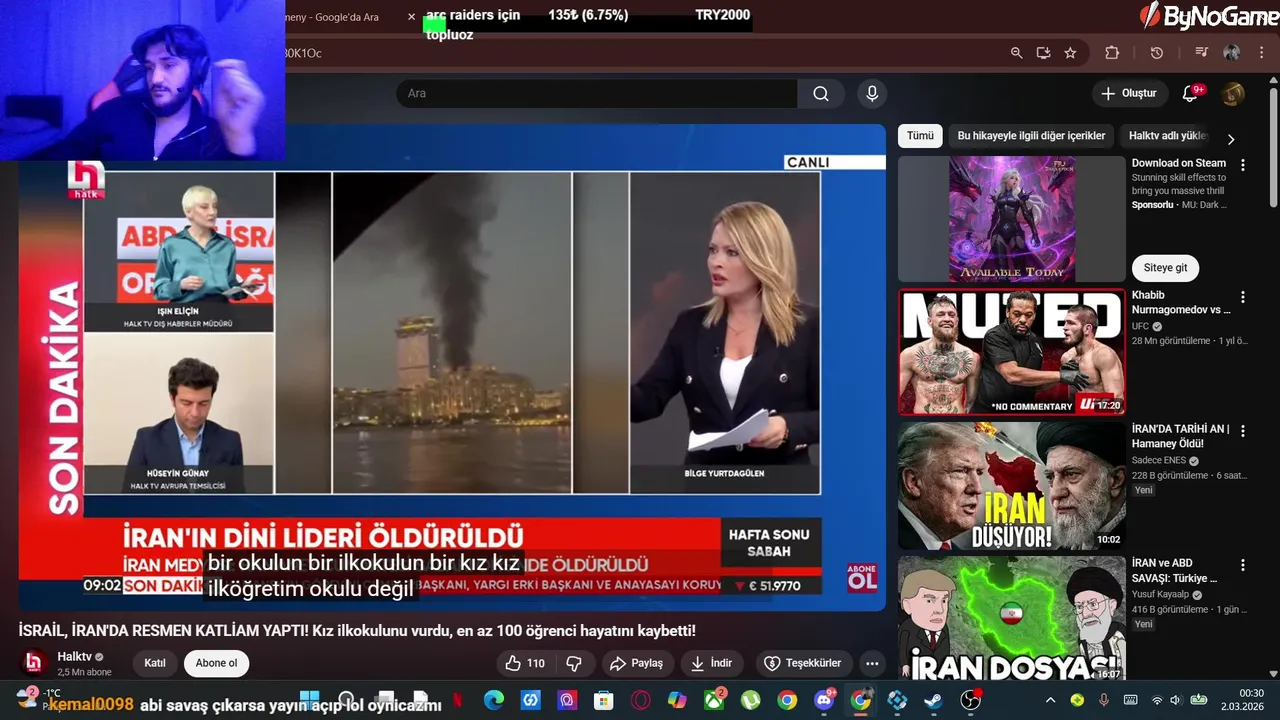Open Discord from the taskbar
Screen dimensions: 1280x720
click(824, 700)
